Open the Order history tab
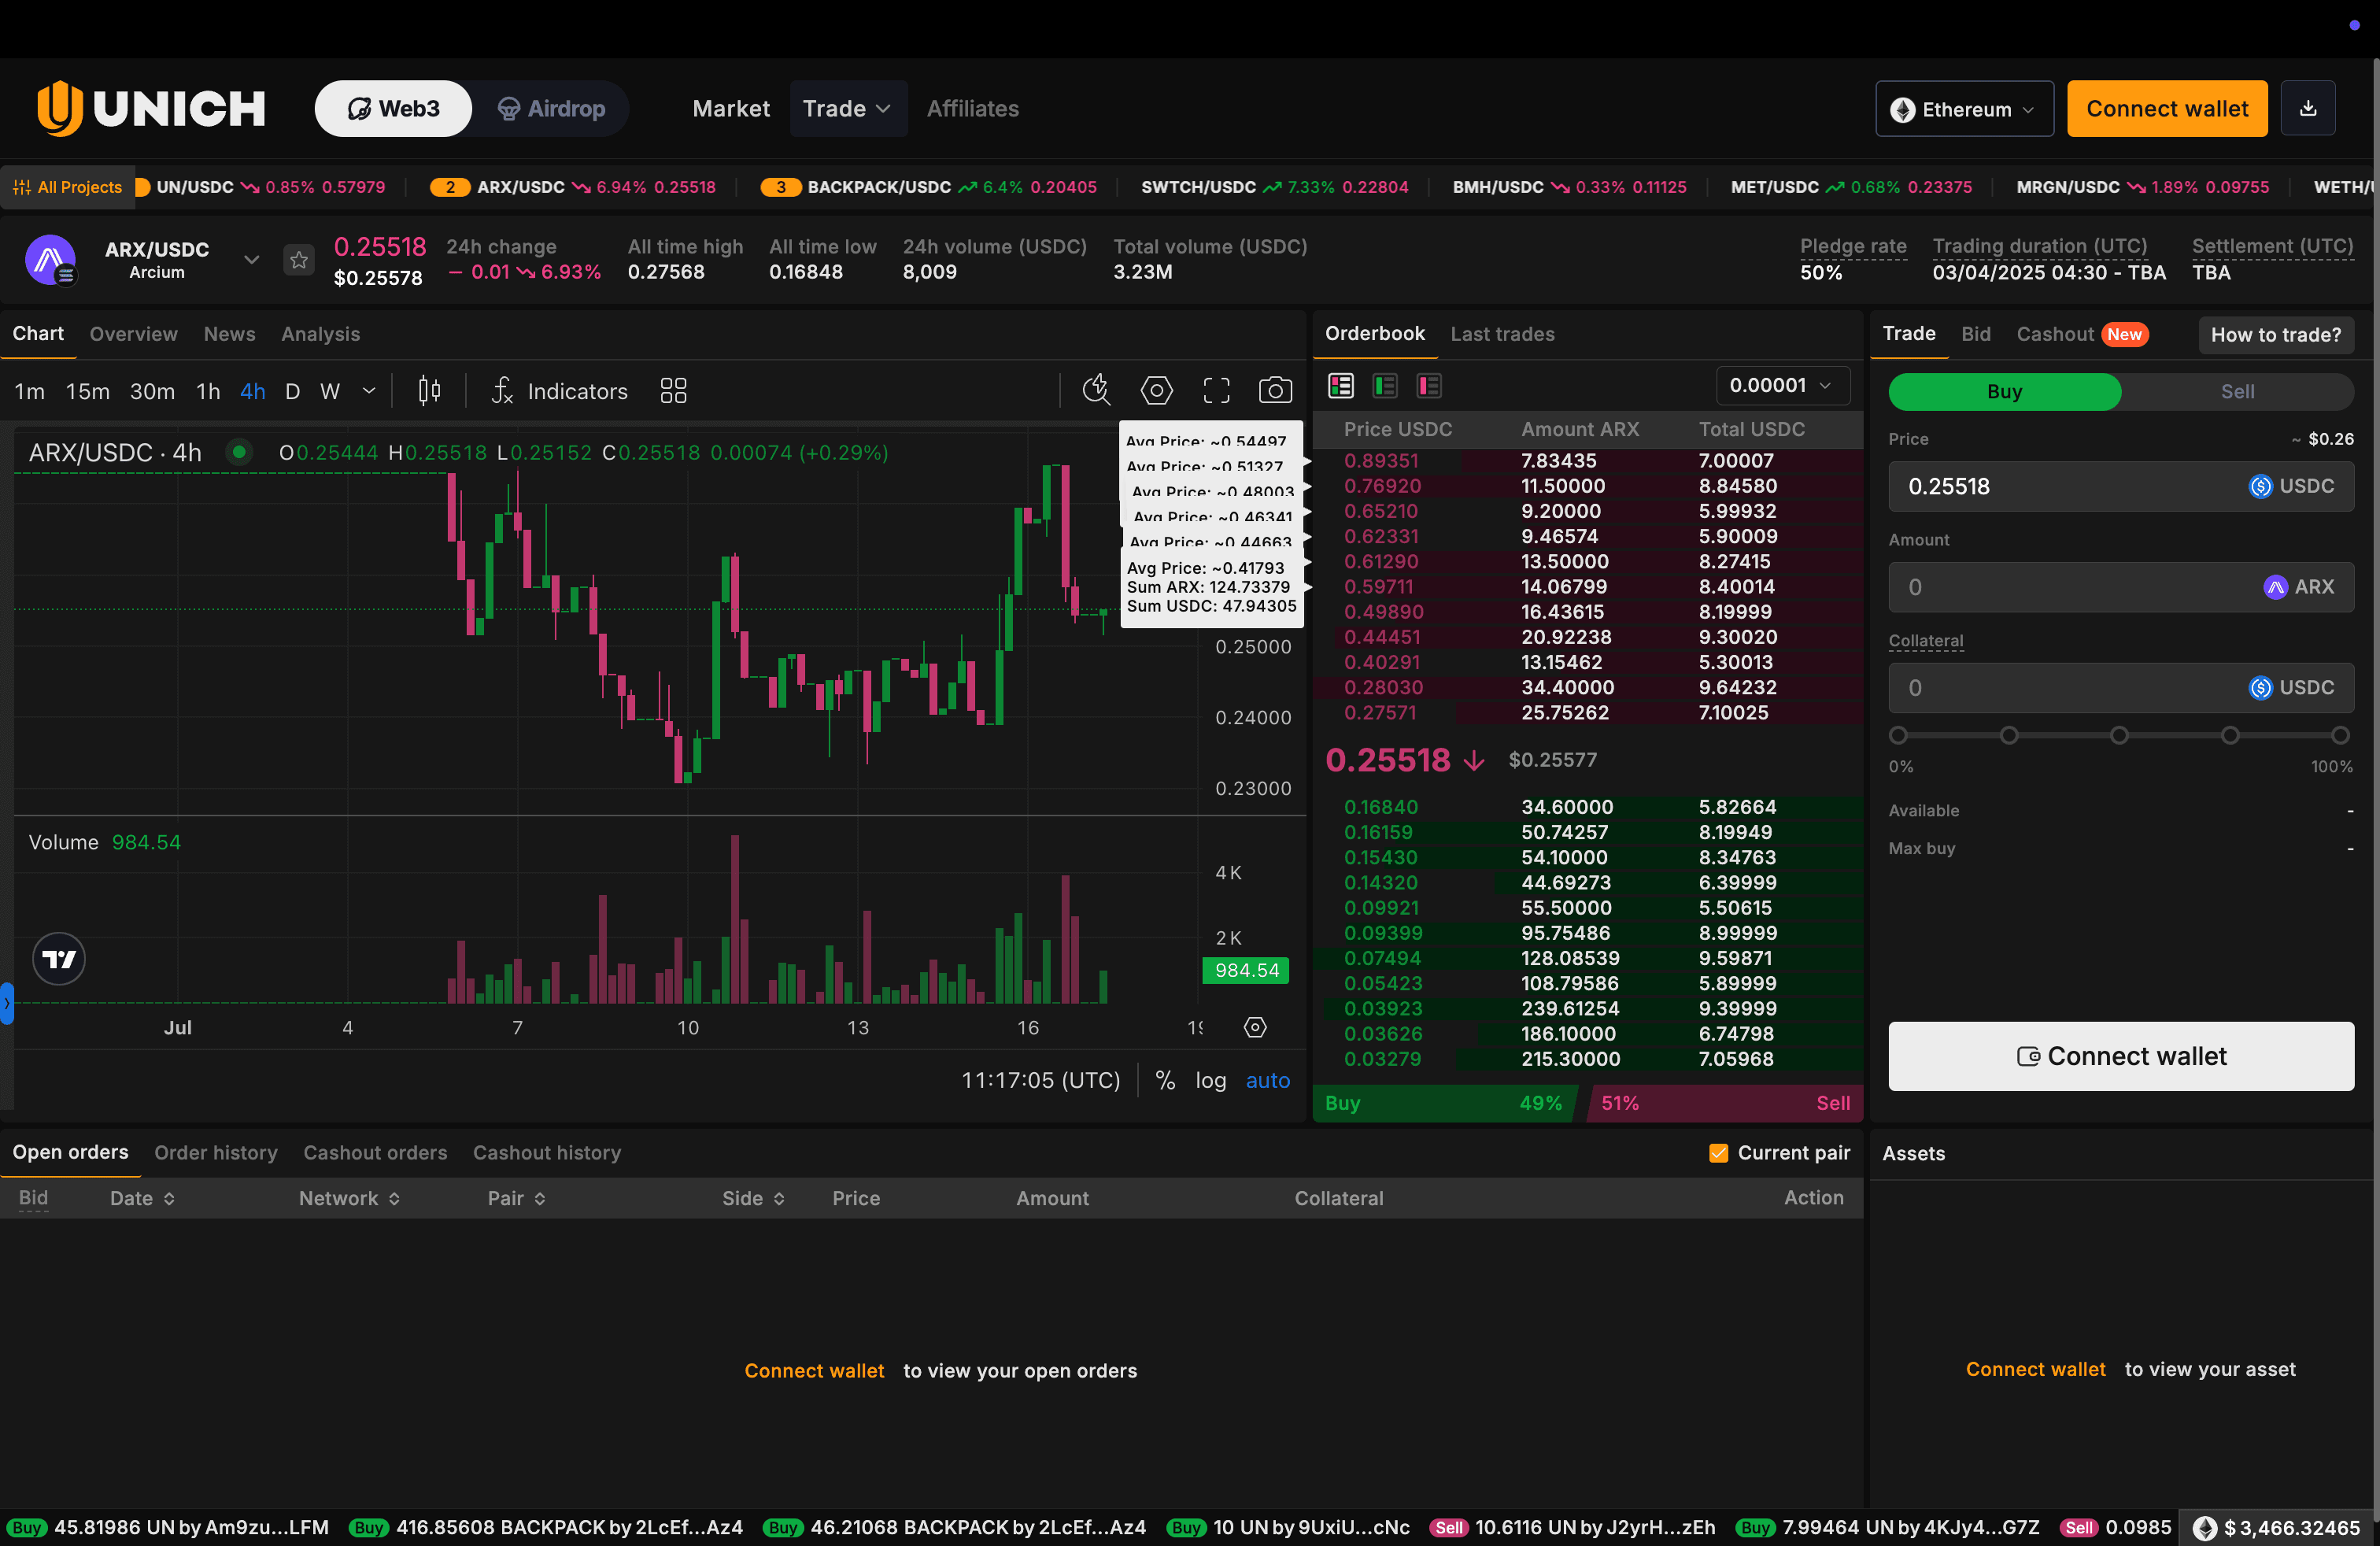 [x=216, y=1152]
